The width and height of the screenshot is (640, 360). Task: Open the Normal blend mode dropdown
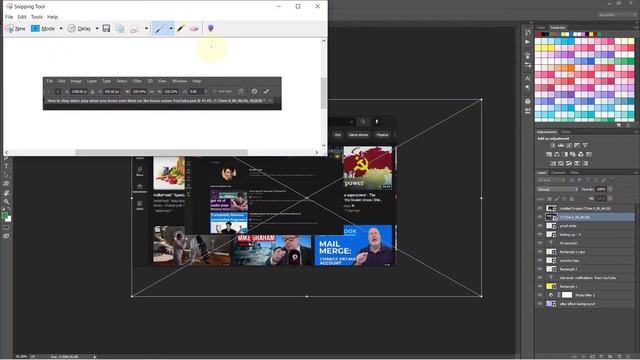coord(557,189)
